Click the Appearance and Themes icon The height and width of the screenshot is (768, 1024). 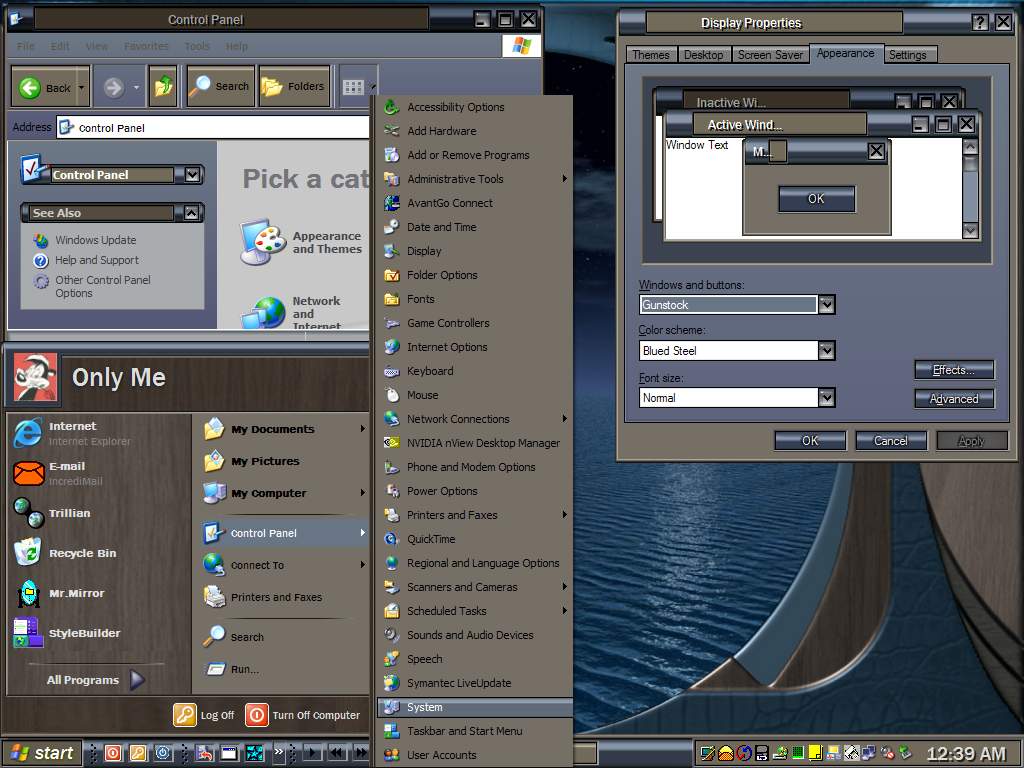263,242
